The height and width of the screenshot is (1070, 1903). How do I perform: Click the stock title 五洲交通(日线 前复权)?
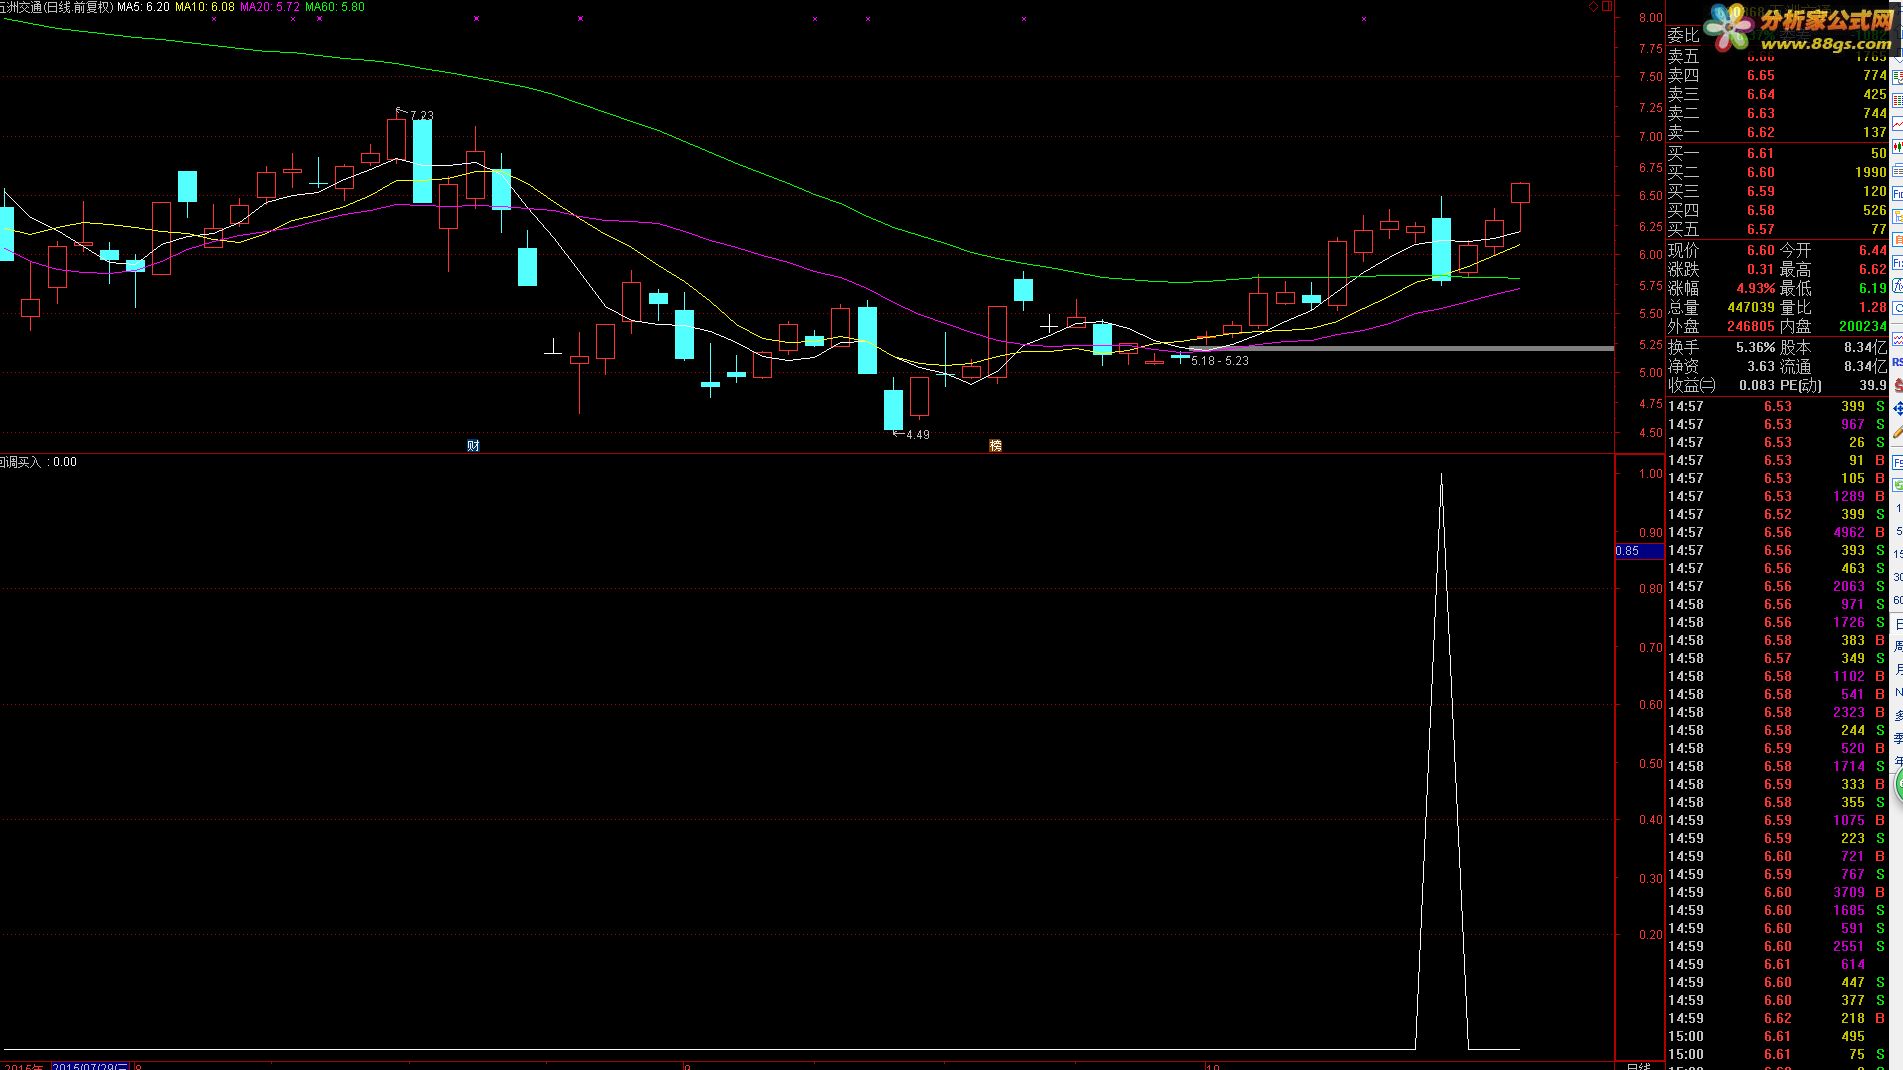[56, 7]
